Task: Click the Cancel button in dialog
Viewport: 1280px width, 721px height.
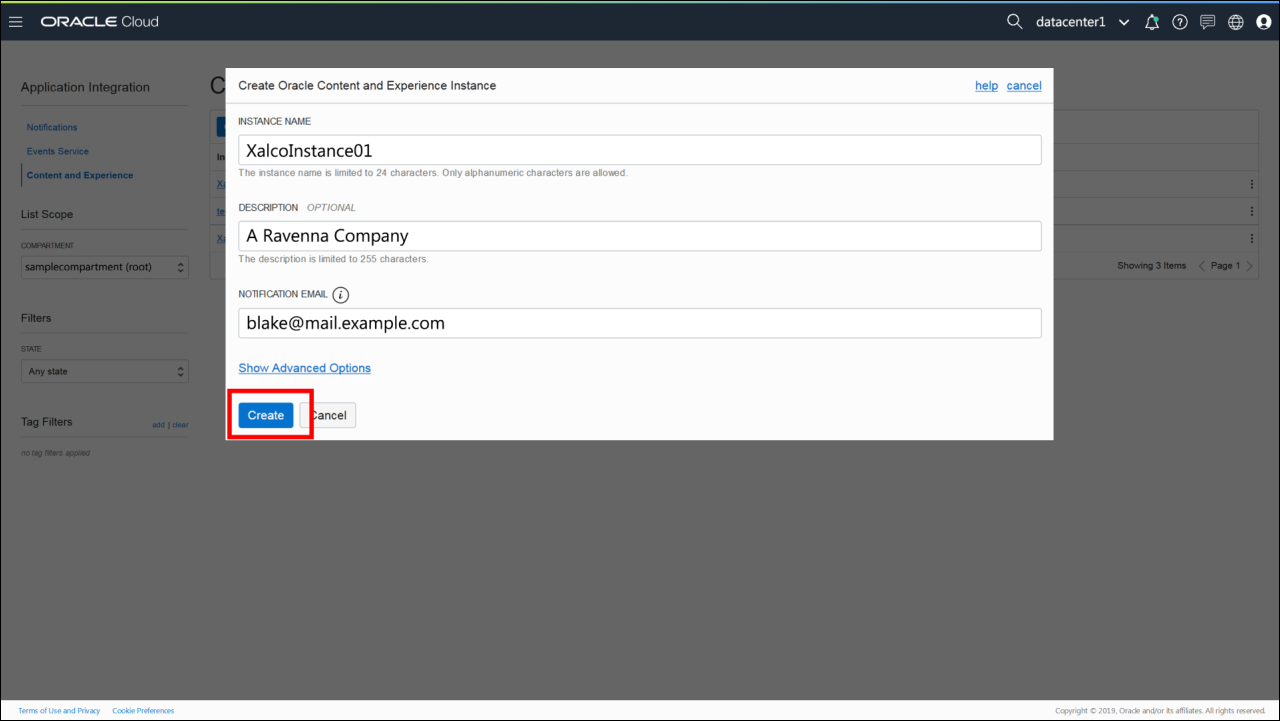Action: pos(328,415)
